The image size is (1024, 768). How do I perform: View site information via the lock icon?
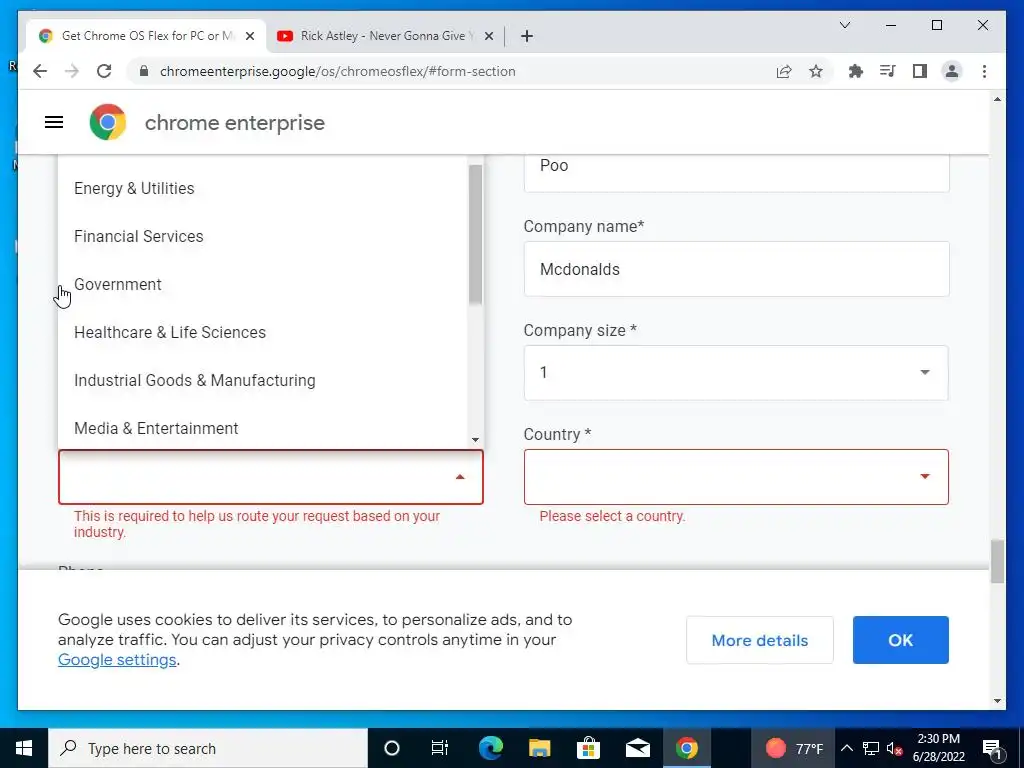pyautogui.click(x=144, y=71)
